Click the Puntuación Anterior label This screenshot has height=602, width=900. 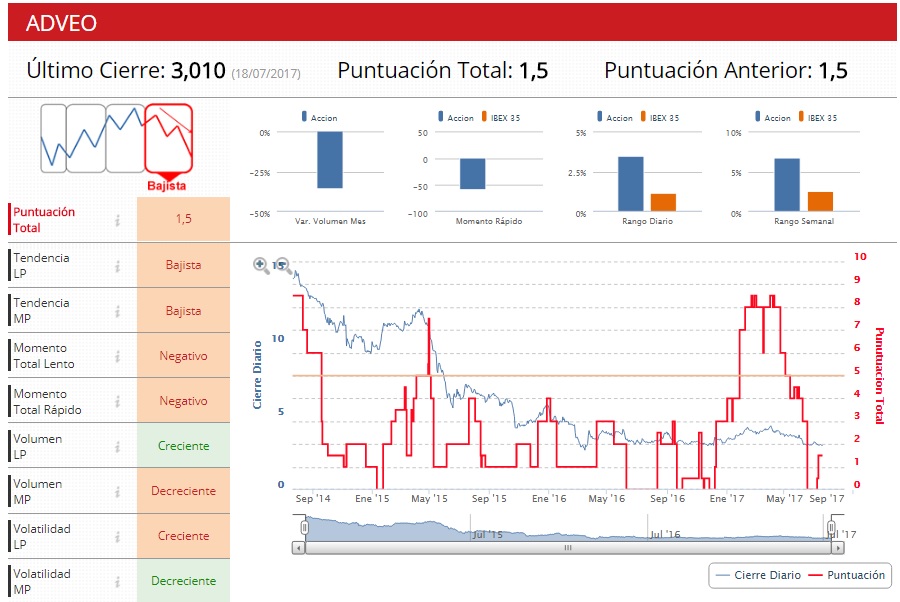point(708,71)
